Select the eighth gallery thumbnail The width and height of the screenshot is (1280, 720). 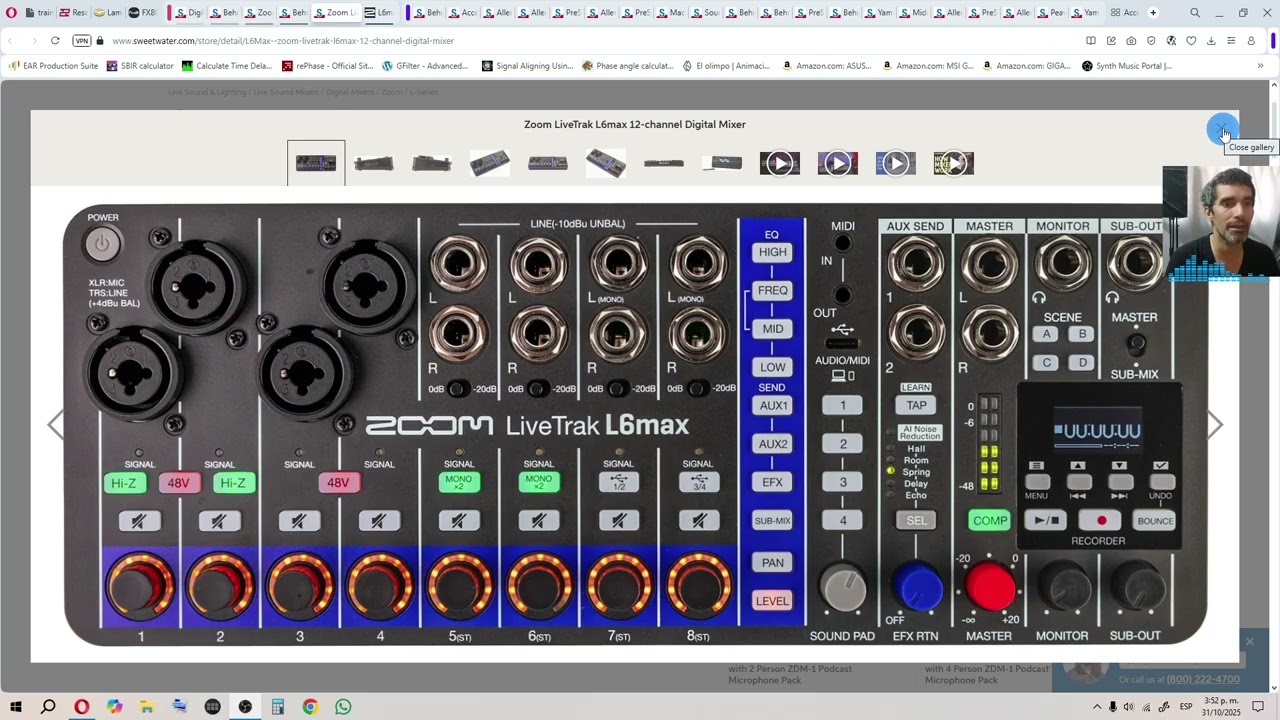coord(722,163)
